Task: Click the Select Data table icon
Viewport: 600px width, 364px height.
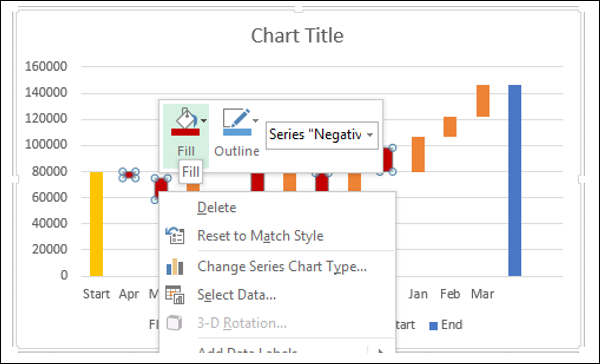Action: (x=174, y=294)
